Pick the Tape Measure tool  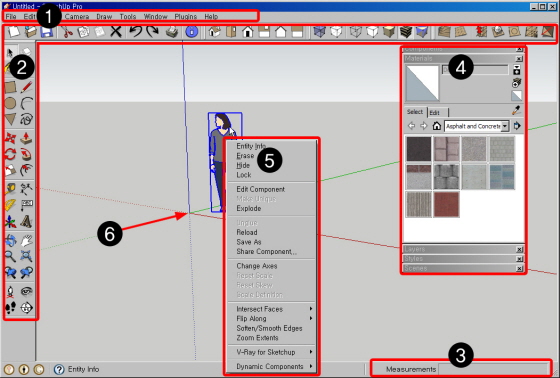click(x=10, y=189)
